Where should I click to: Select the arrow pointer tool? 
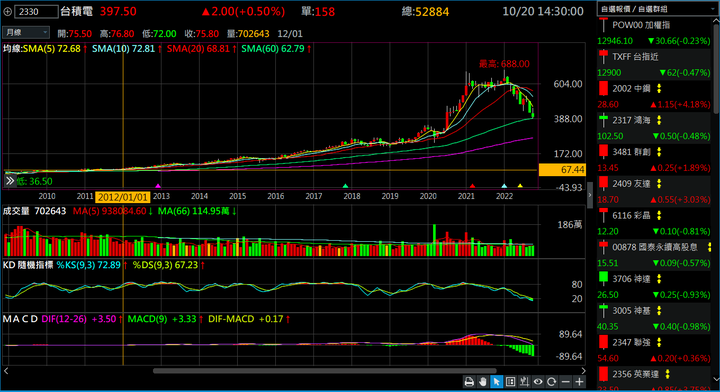click(x=496, y=381)
